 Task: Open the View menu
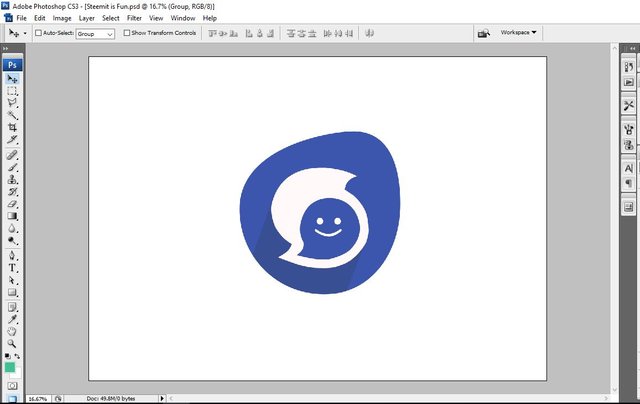[x=156, y=18]
